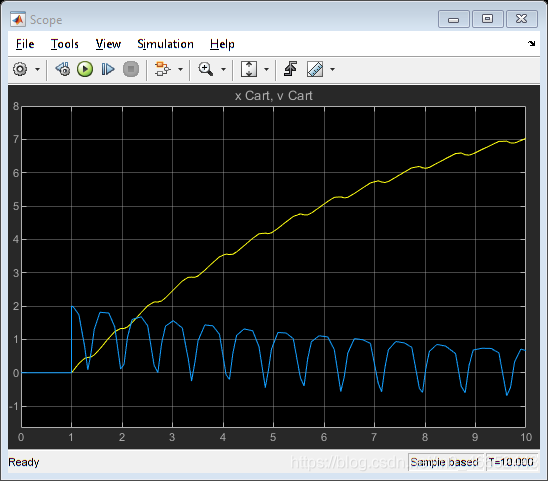Expand the Configuration Properties dropdown arrow

[37, 69]
